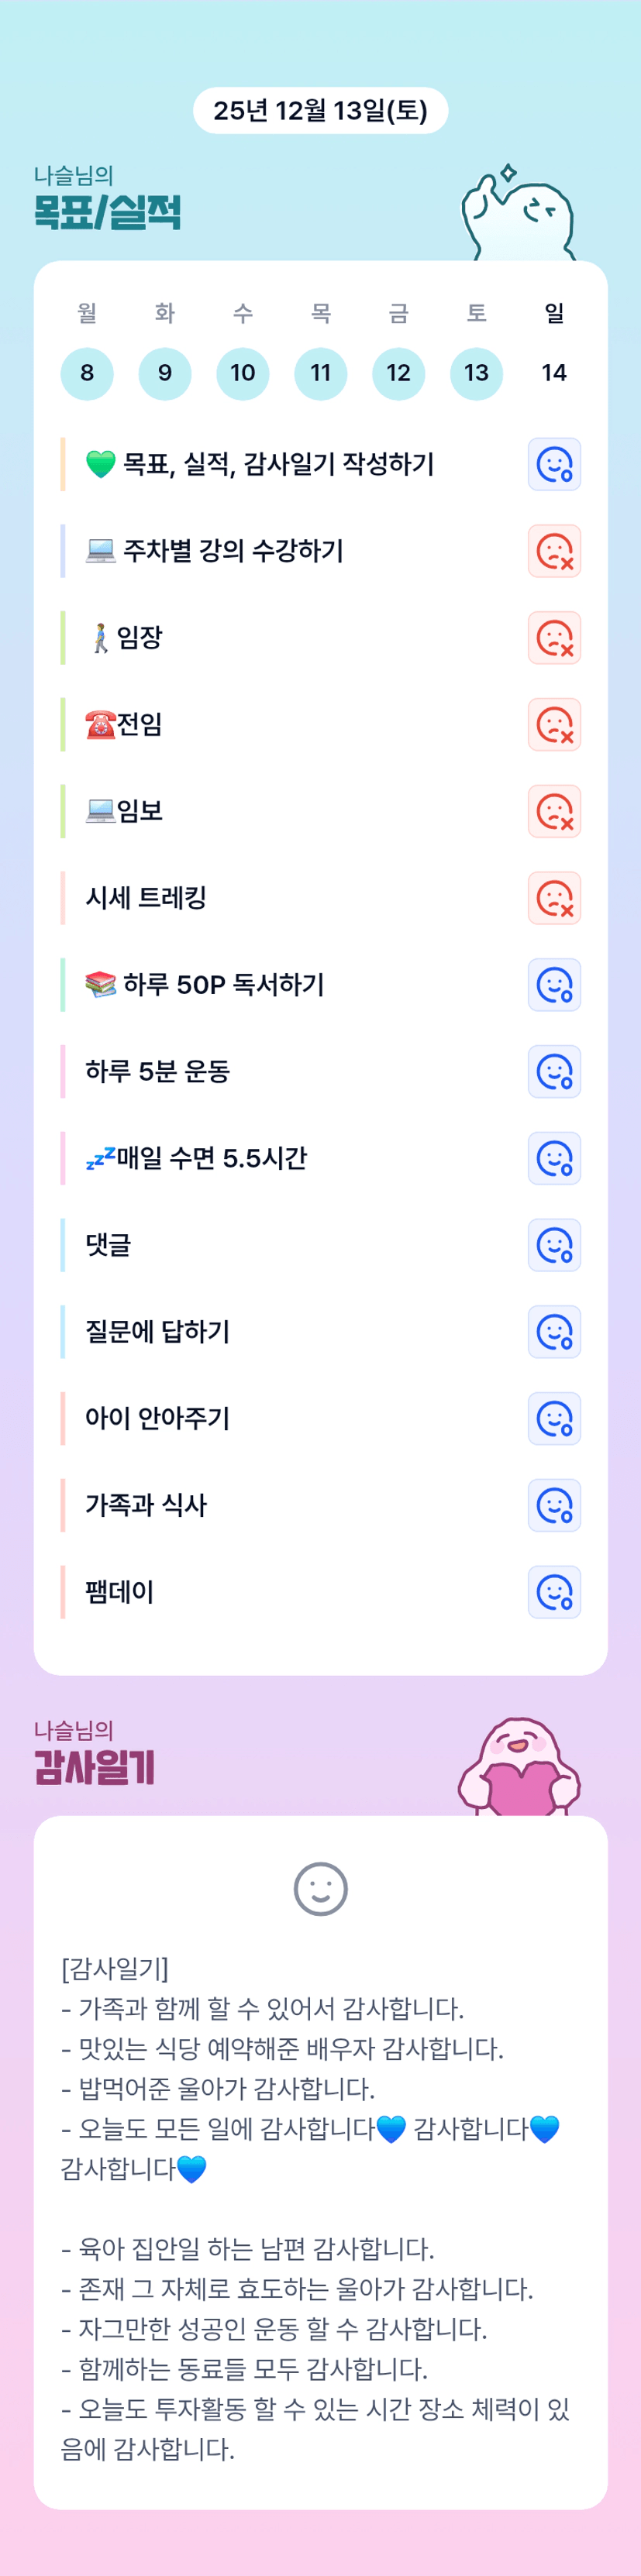Click the sad face icon beside 전임
Viewport: 641px width, 2576px height.
point(554,724)
